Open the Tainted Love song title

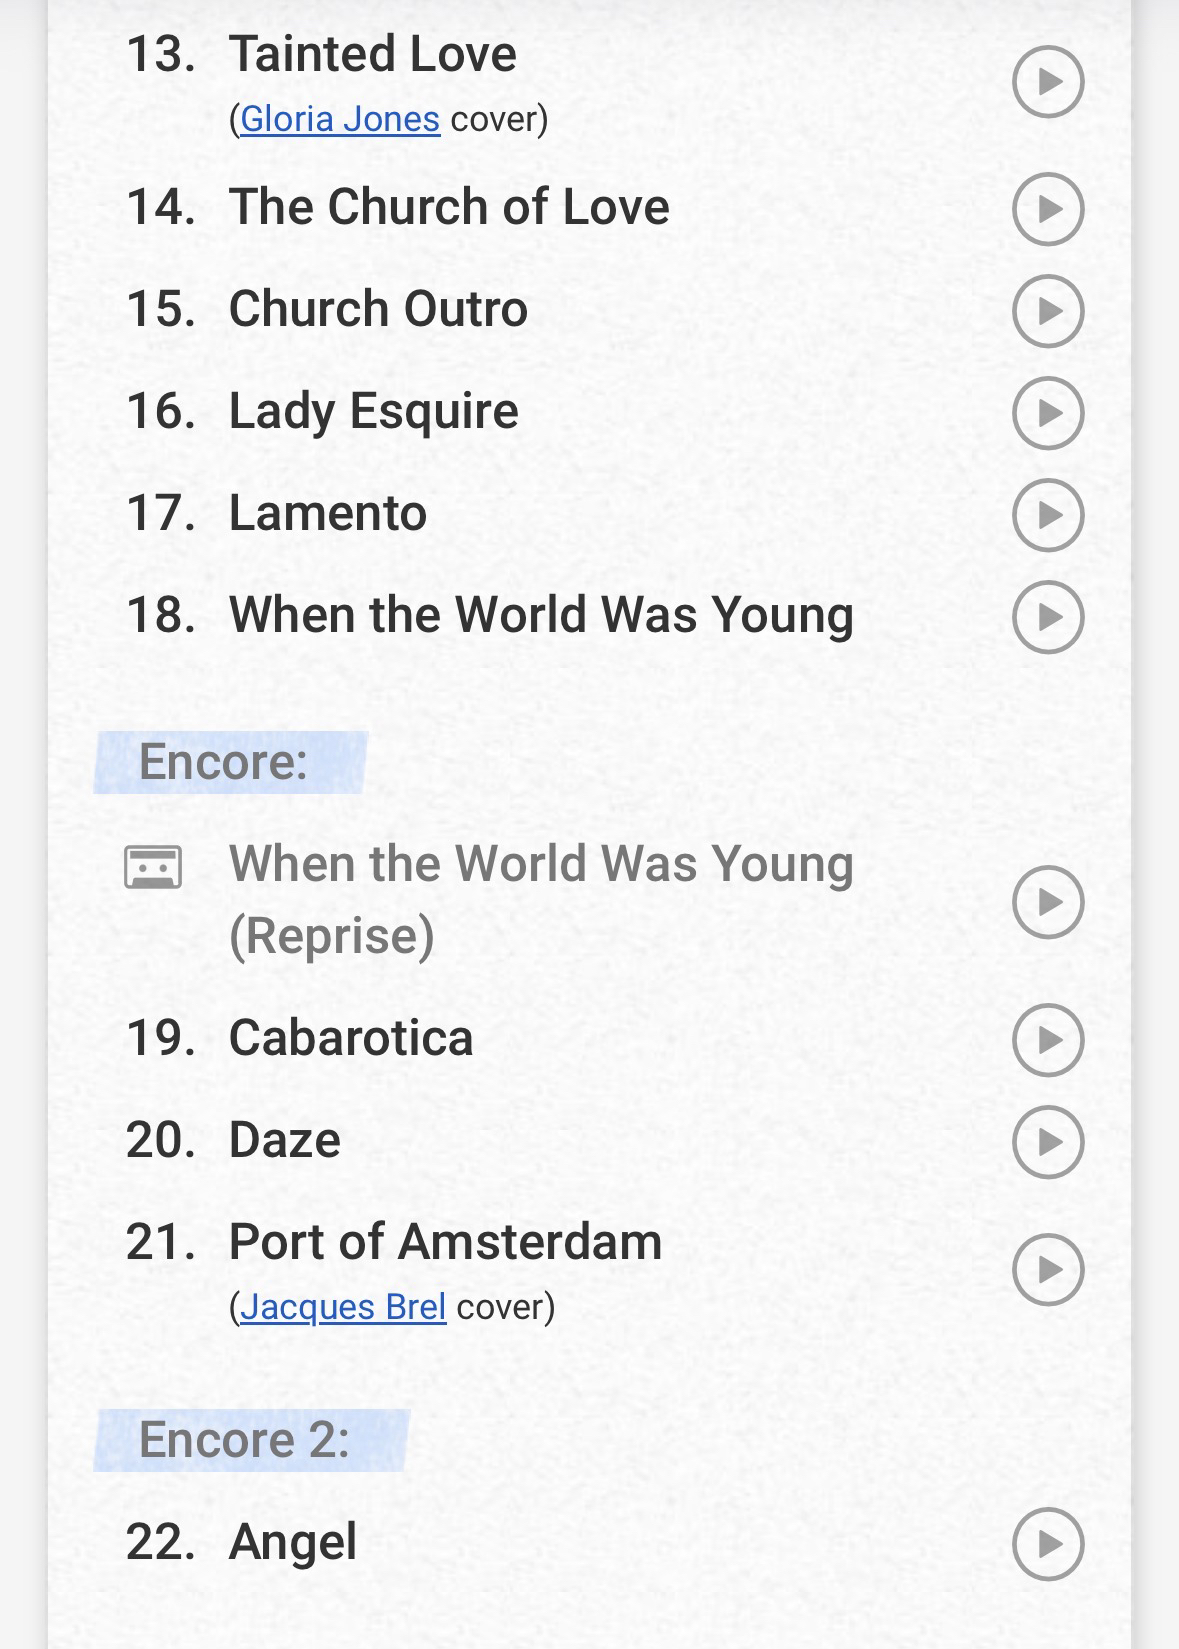[372, 54]
